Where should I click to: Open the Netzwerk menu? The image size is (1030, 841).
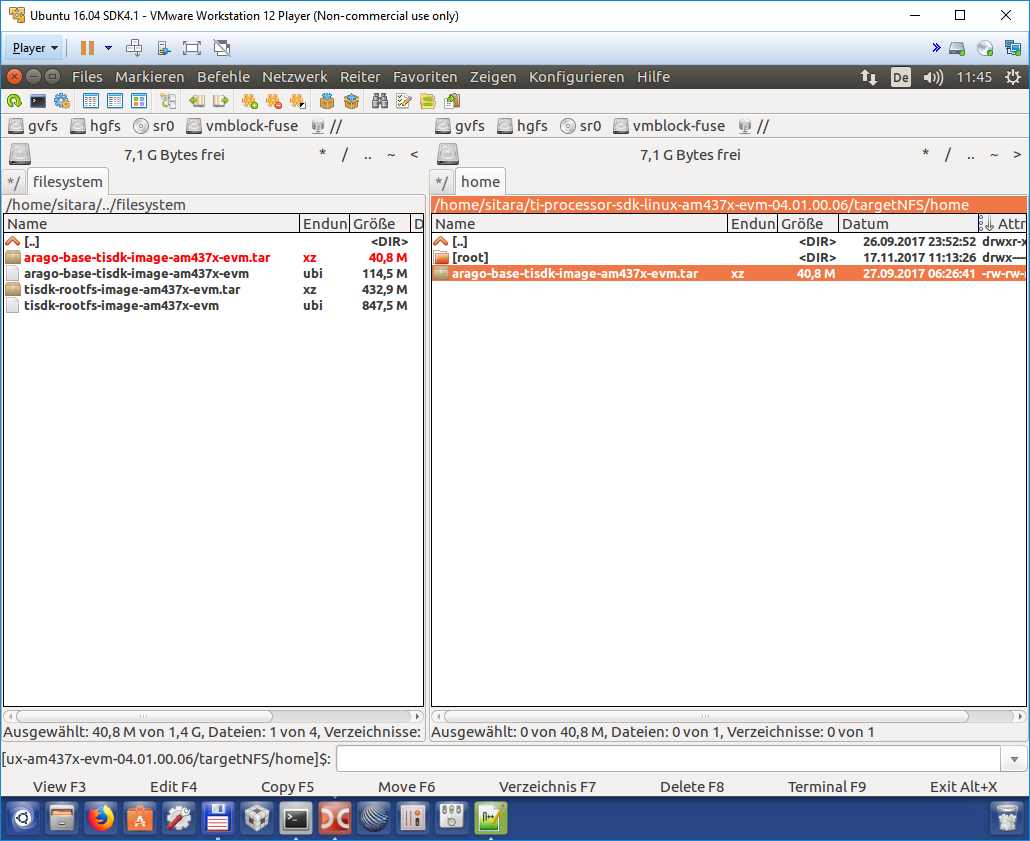(295, 77)
